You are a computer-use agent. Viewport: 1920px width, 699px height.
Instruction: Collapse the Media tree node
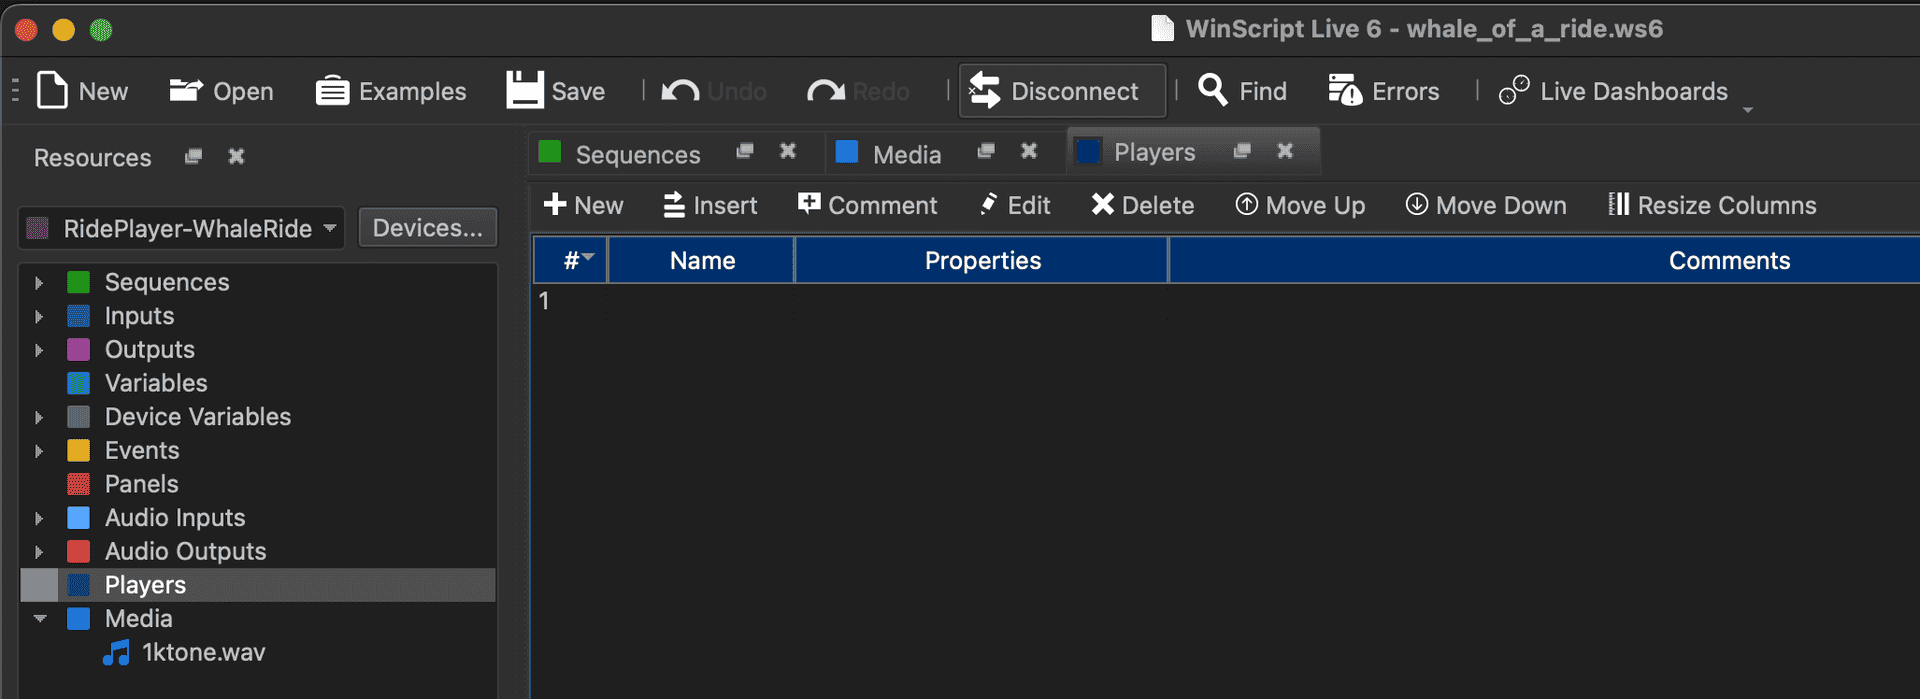pyautogui.click(x=40, y=619)
